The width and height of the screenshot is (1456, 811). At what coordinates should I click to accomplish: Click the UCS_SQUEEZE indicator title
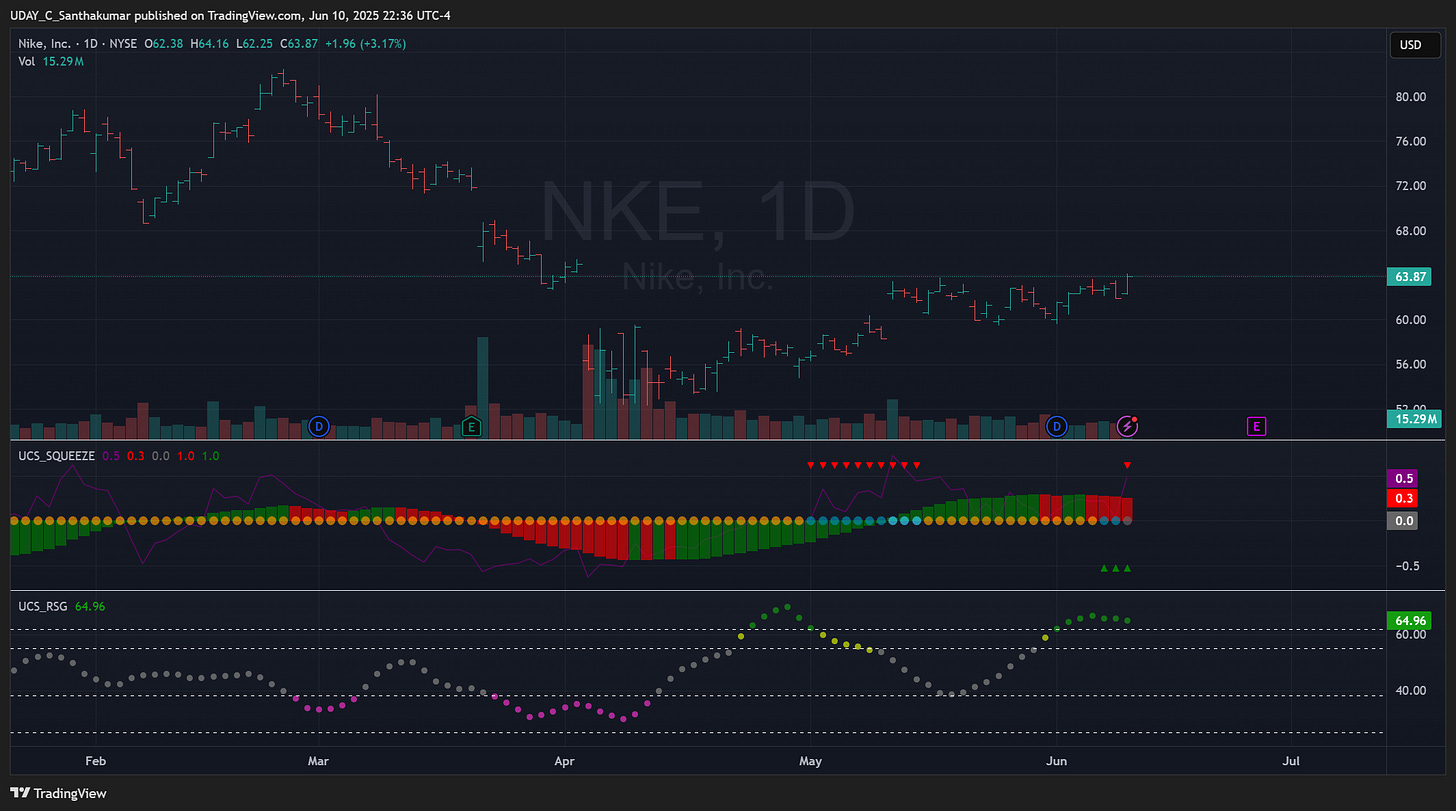[56, 455]
